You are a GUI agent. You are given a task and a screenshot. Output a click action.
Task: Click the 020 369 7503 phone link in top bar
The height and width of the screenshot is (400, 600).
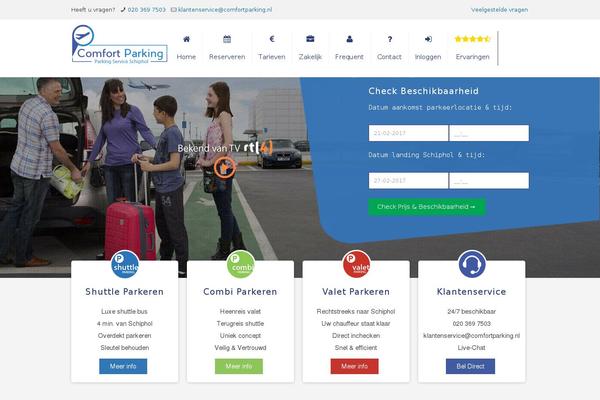click(x=147, y=10)
